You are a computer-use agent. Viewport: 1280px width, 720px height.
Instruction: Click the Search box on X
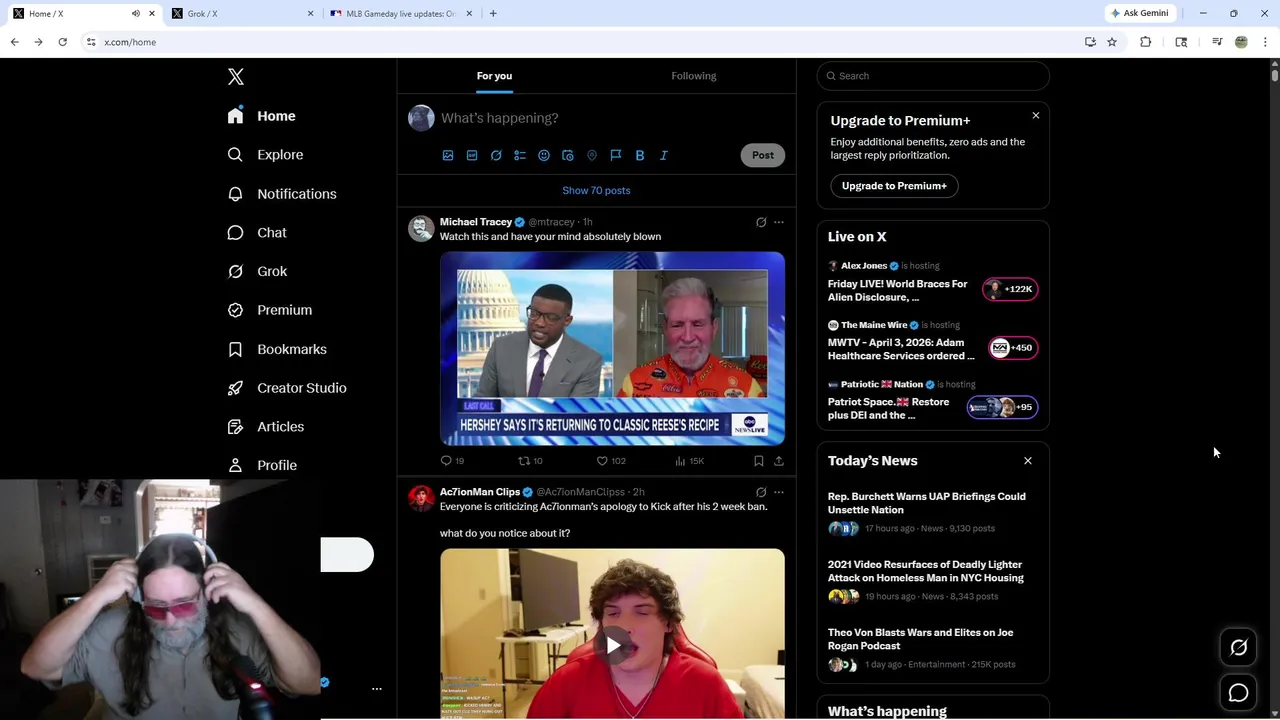[933, 76]
